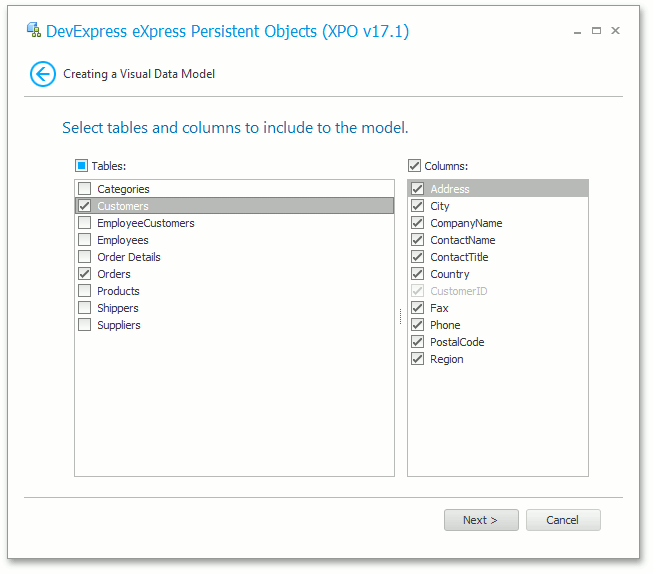Click the back arrow icon
Viewport: 653px width, 574px height.
click(x=43, y=74)
